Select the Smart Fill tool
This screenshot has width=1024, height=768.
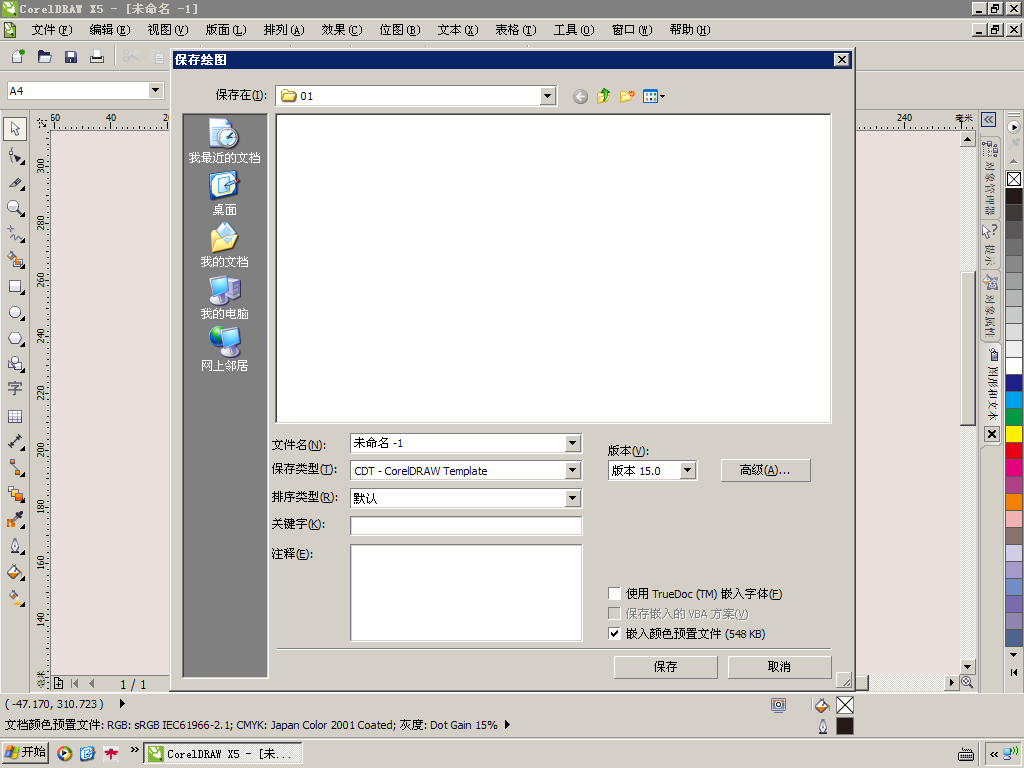pos(15,260)
